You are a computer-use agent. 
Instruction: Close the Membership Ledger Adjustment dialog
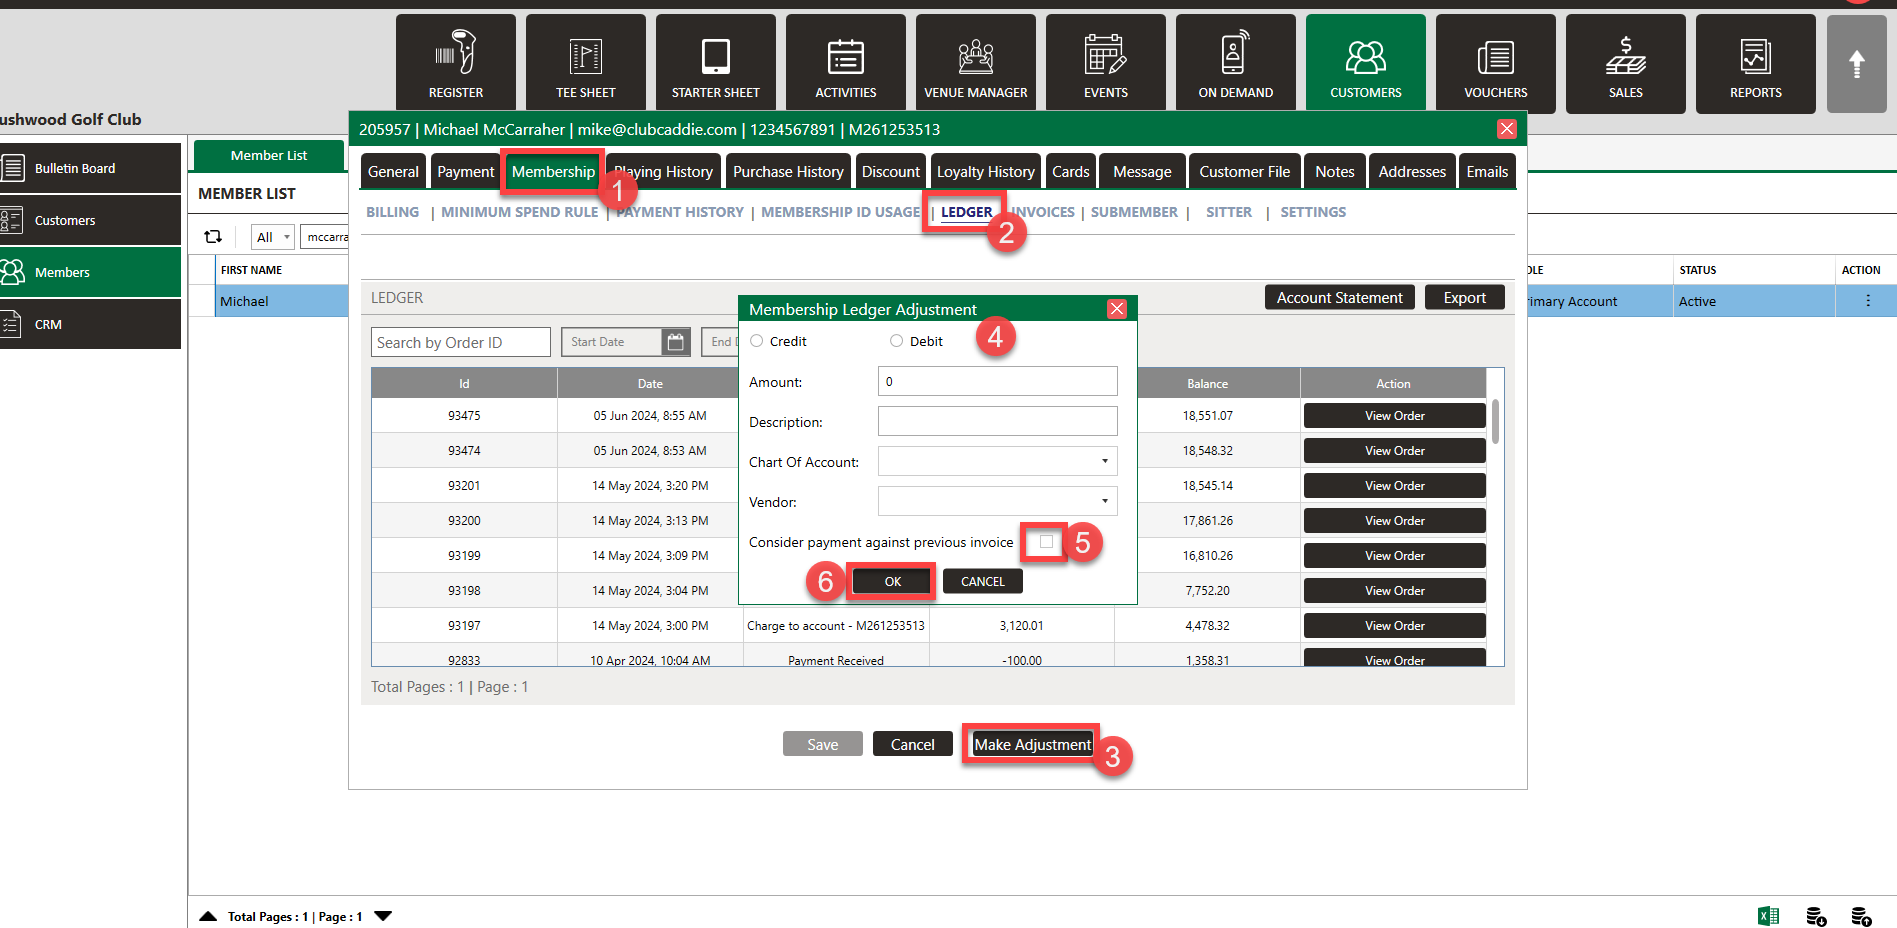click(x=1117, y=309)
